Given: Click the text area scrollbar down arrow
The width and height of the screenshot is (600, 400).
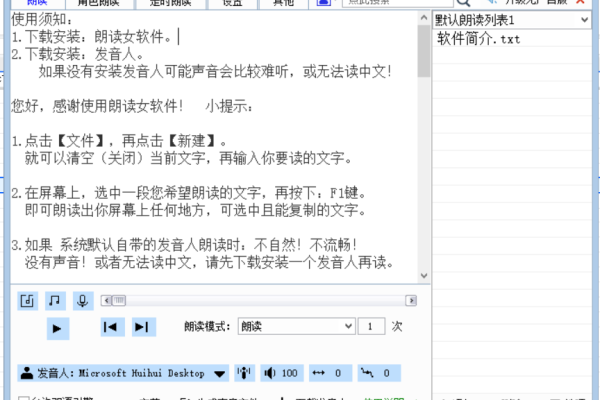Looking at the screenshot, I should click(x=424, y=276).
